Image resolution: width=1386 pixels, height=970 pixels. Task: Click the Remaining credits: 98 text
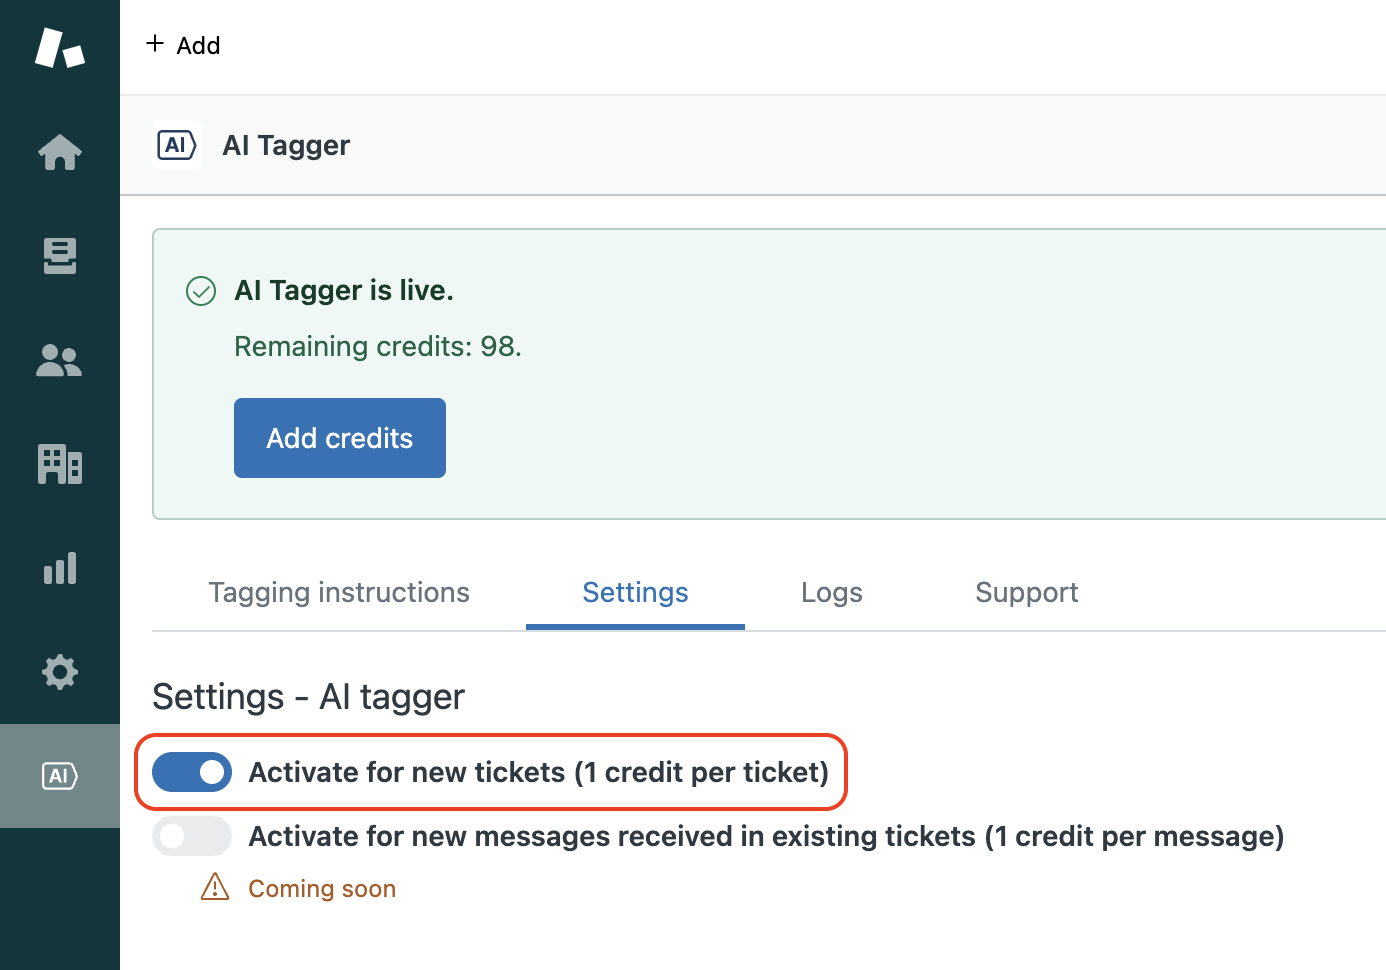378,346
